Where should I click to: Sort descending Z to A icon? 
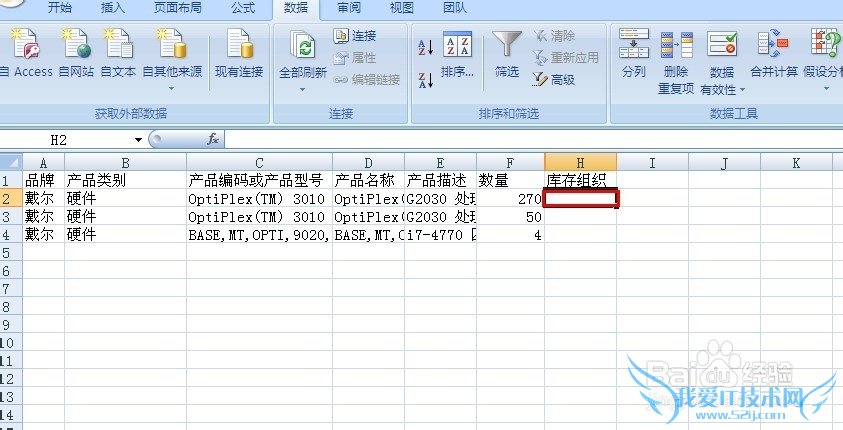[x=426, y=80]
